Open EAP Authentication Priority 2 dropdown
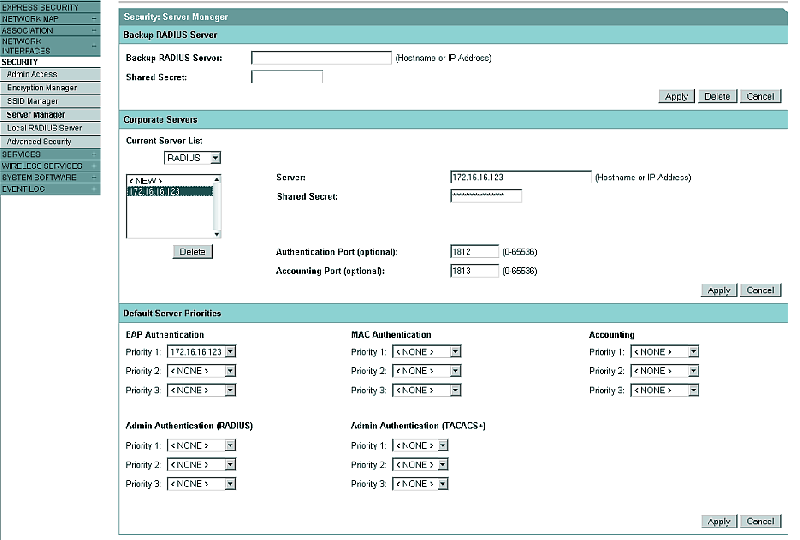This screenshot has width=800, height=540. pyautogui.click(x=202, y=371)
